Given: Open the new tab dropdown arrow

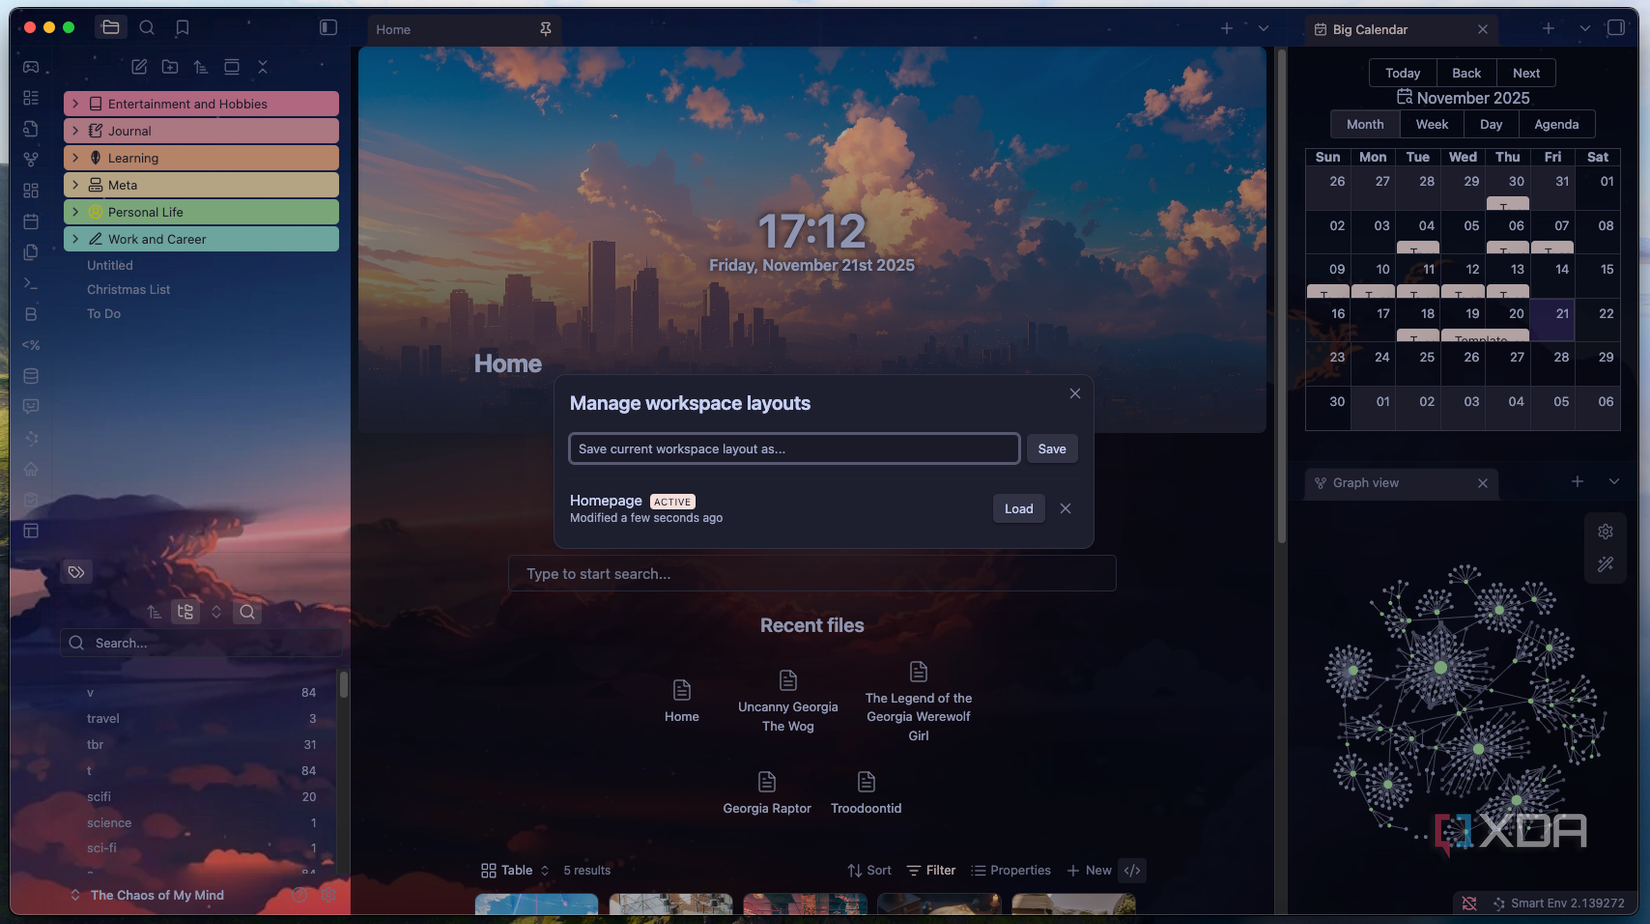Looking at the screenshot, I should click(1263, 29).
